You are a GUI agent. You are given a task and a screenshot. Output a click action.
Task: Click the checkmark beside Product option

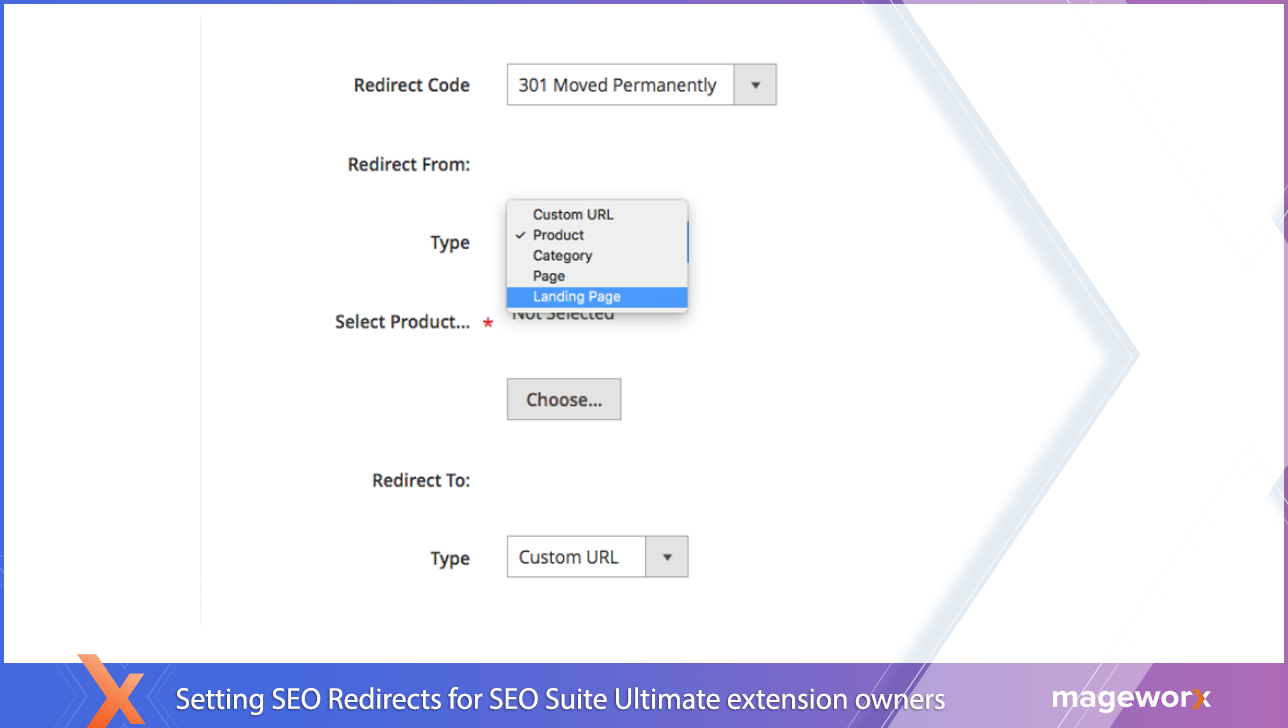[x=520, y=235]
